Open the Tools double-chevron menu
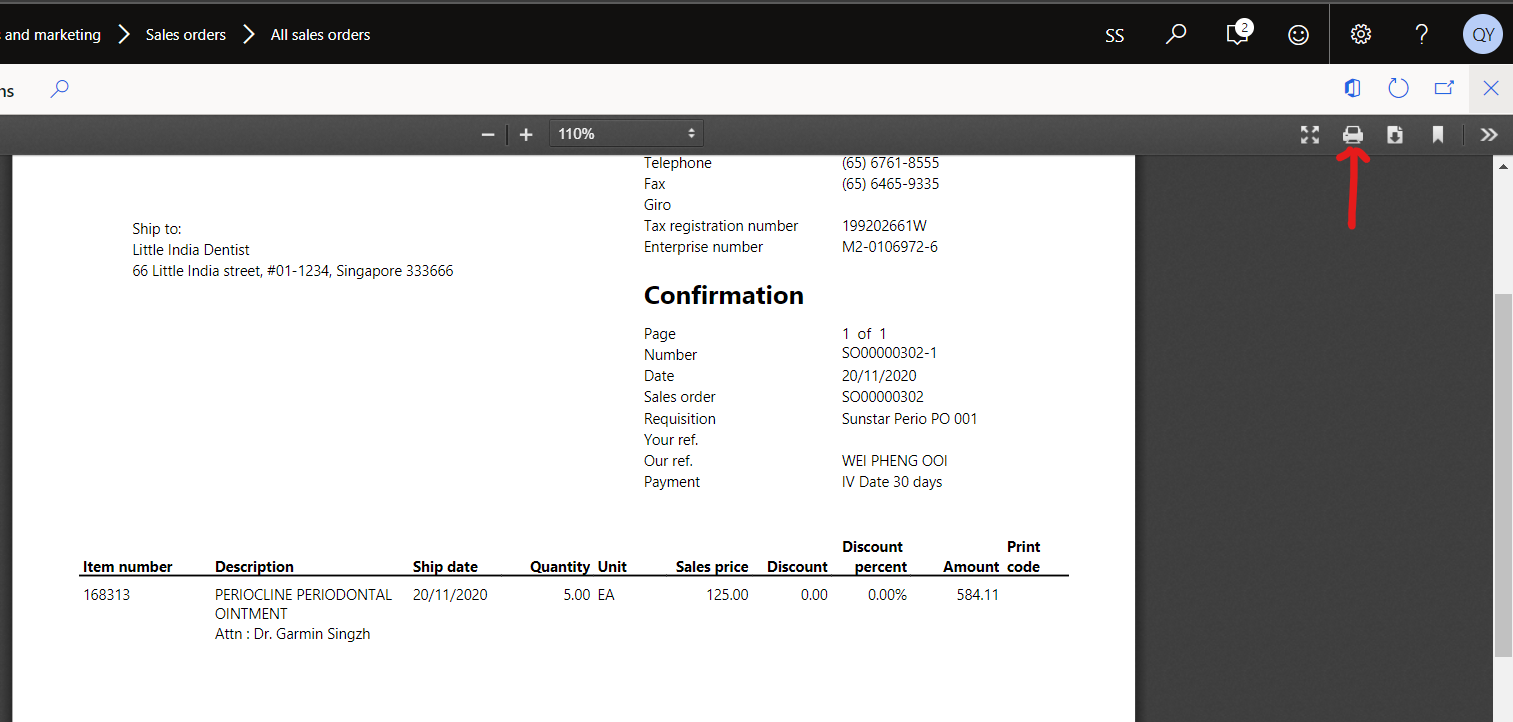The height and width of the screenshot is (722, 1513). [1489, 134]
